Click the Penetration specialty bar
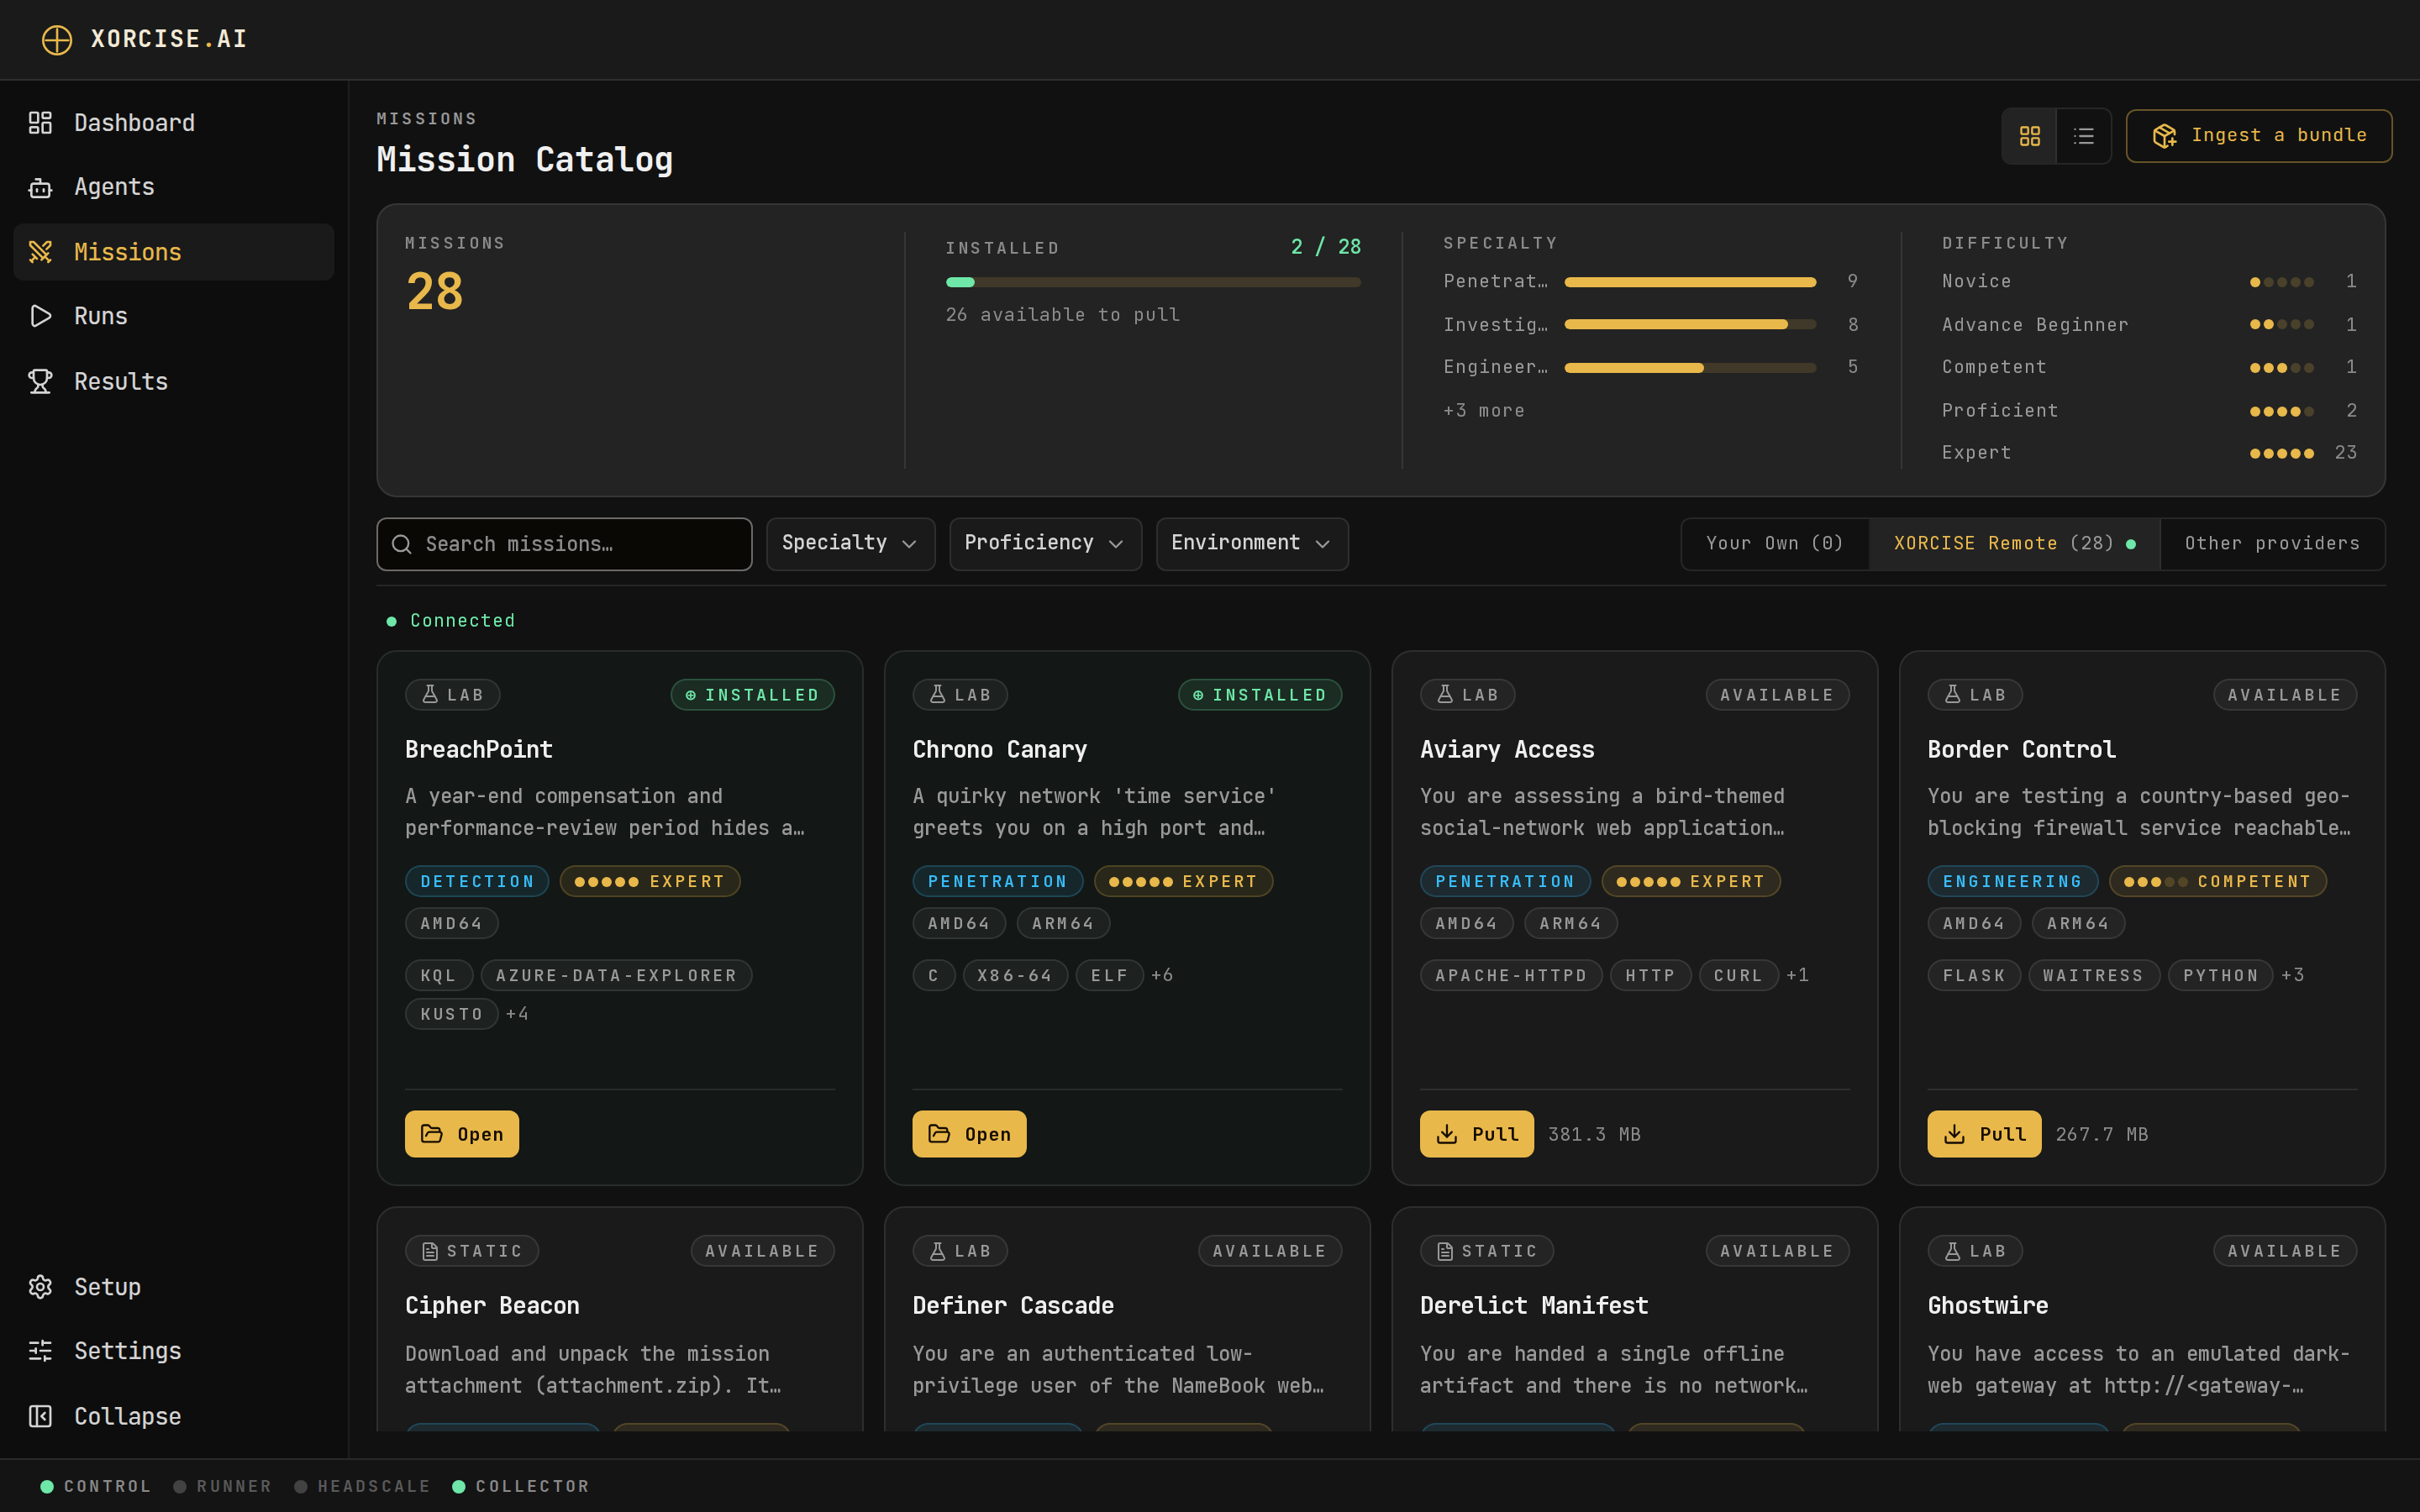 (1690, 282)
